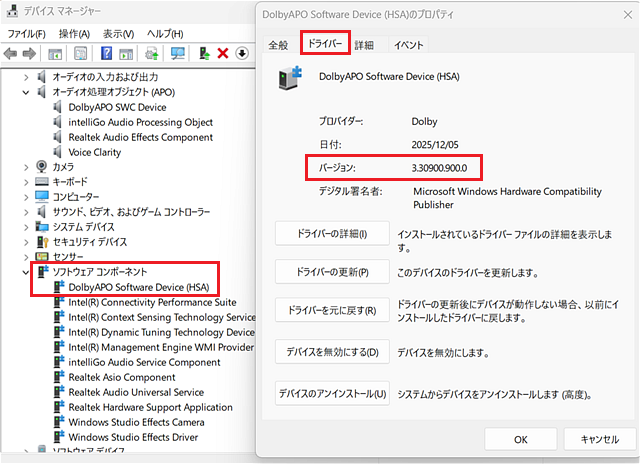Screen dimensions: 640x464
Task: Select Intel(R) Context Sensing Technology Service
Action: click(162, 317)
